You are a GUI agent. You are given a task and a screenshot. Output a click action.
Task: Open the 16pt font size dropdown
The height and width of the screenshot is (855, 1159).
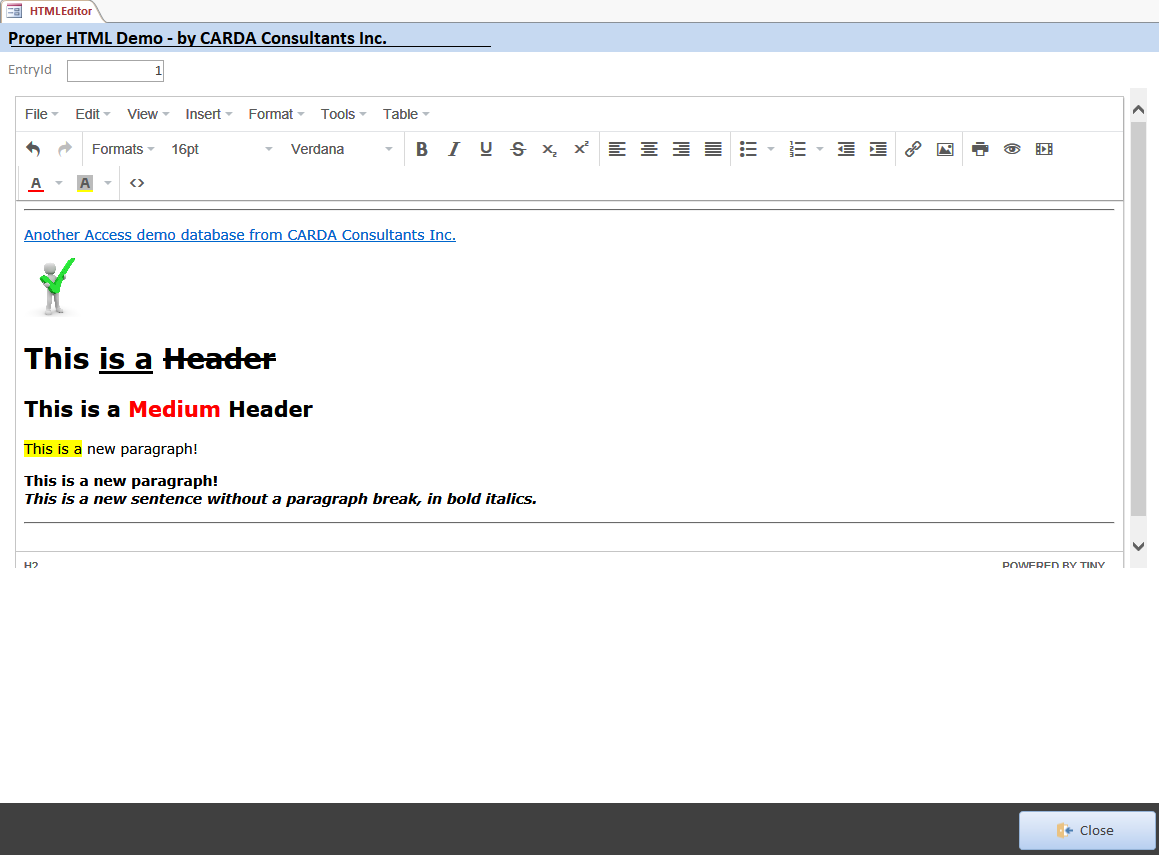pos(221,149)
